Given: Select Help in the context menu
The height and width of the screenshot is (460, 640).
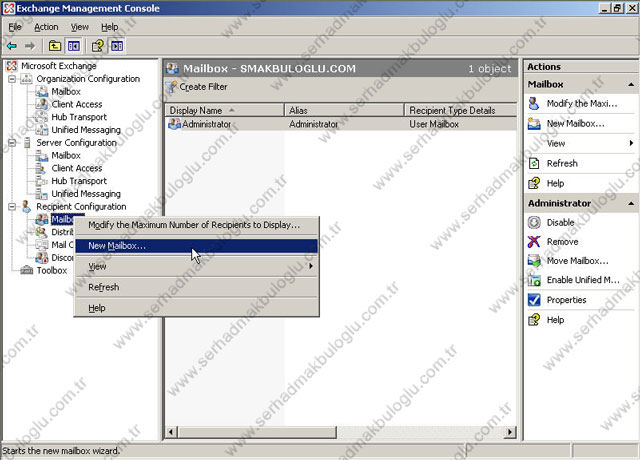Looking at the screenshot, I should (196, 308).
